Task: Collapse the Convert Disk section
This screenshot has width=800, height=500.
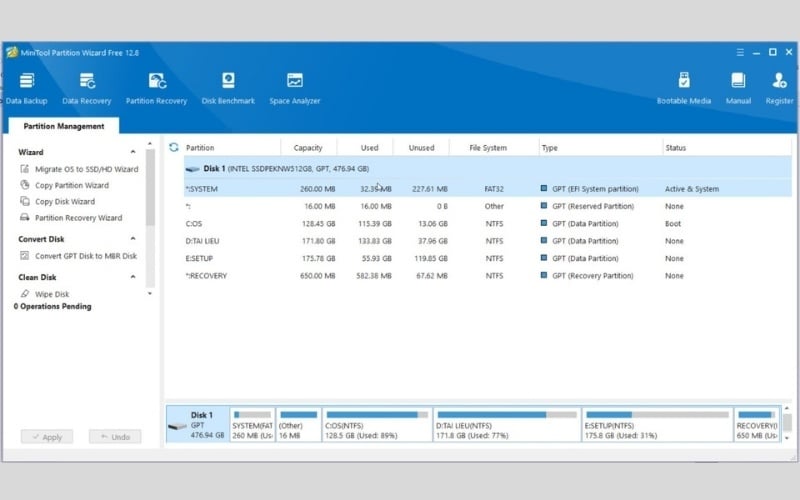Action: pos(134,240)
